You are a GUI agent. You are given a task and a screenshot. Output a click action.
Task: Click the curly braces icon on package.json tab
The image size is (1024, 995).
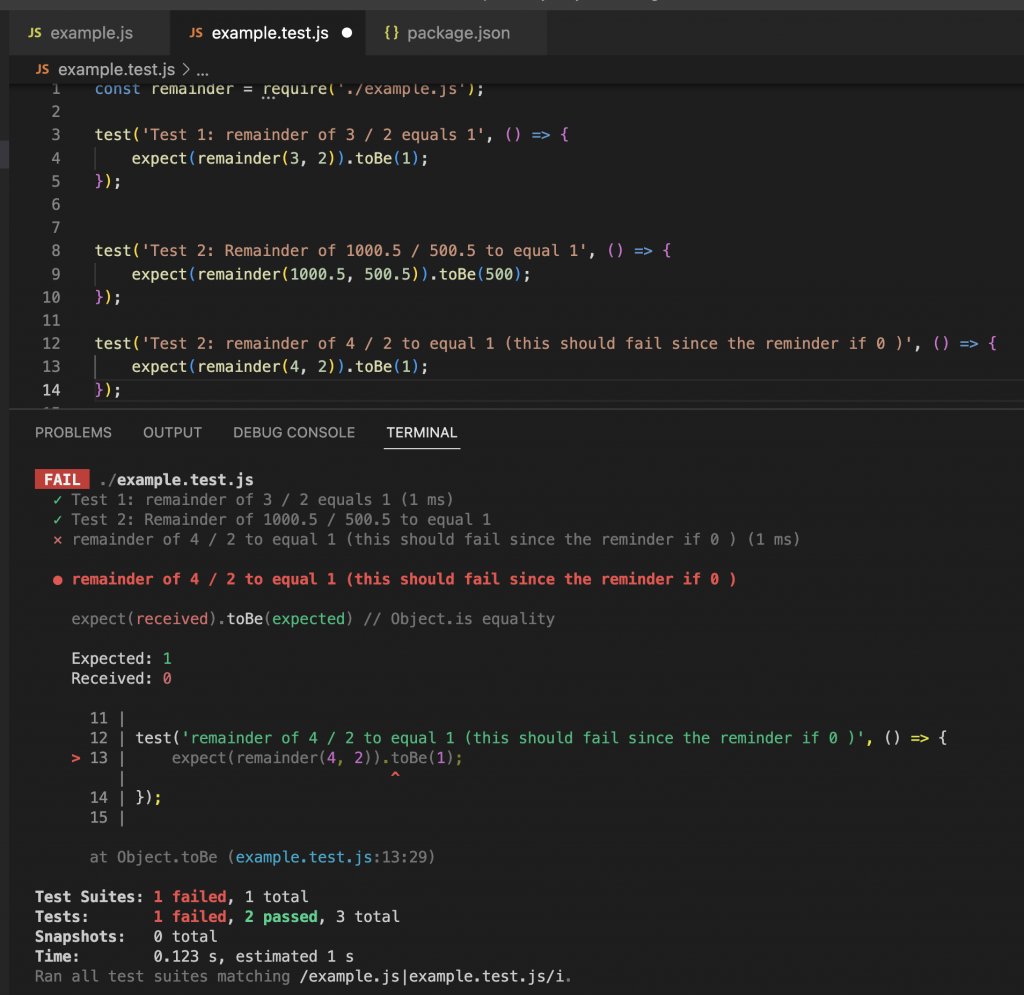[x=392, y=33]
